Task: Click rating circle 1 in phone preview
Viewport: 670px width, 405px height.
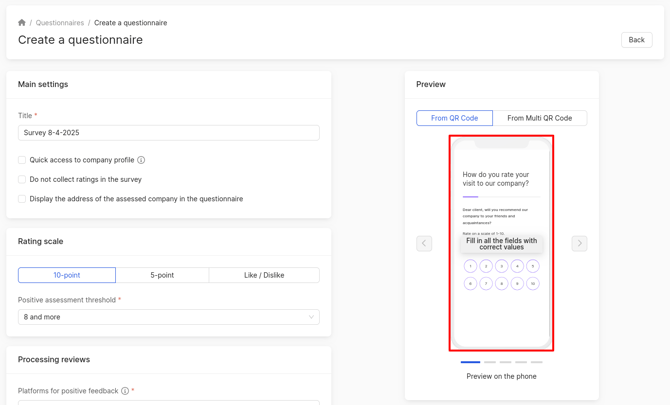Action: [x=470, y=266]
